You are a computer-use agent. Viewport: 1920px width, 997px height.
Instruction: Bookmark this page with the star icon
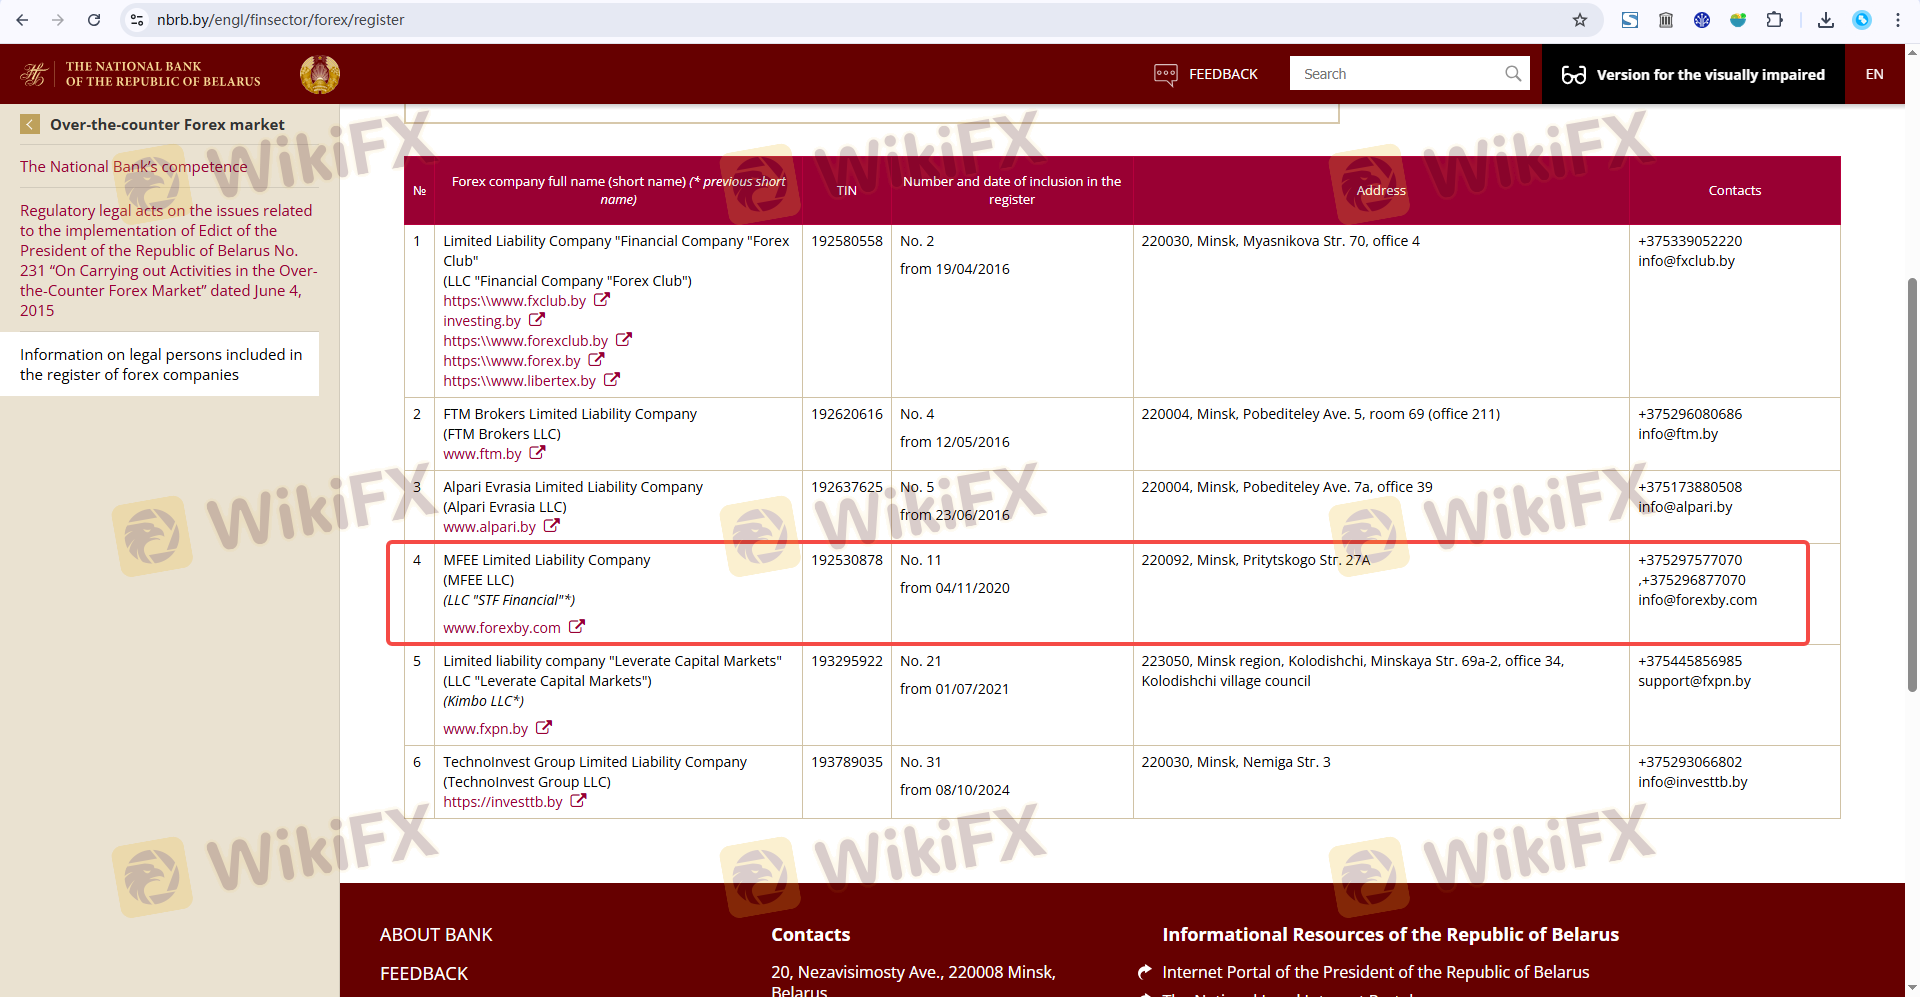(1579, 20)
